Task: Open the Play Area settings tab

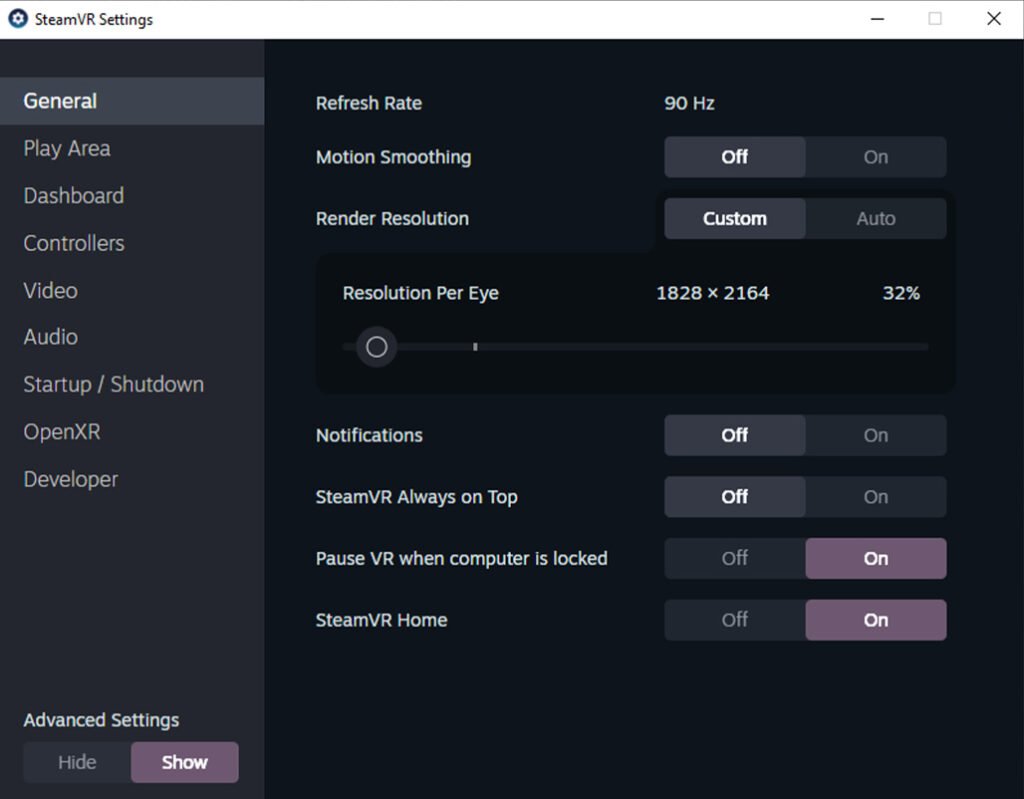Action: pyautogui.click(x=67, y=149)
